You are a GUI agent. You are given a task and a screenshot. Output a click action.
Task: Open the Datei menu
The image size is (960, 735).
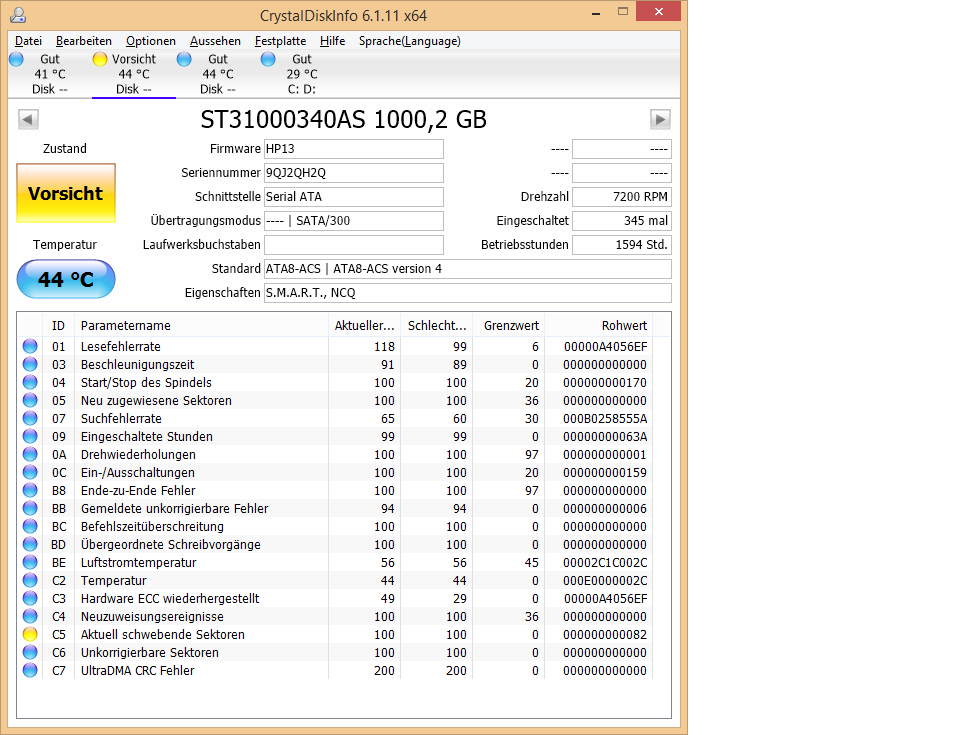[28, 41]
